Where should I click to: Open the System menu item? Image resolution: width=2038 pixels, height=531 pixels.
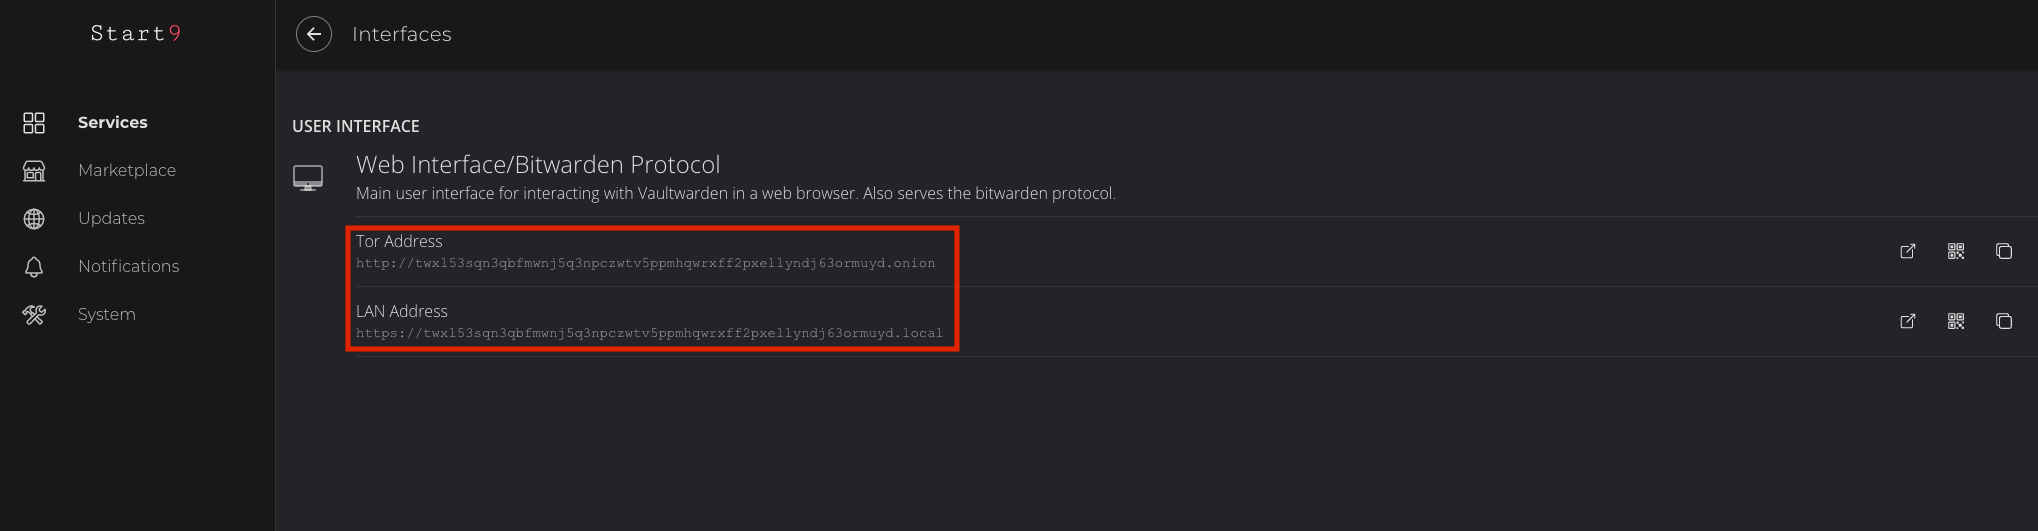click(106, 314)
